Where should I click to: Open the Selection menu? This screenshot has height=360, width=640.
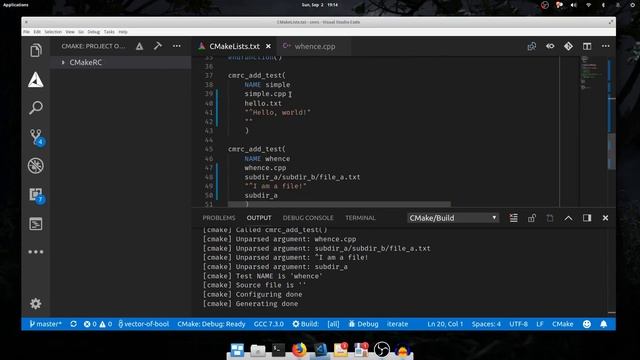(x=53, y=32)
